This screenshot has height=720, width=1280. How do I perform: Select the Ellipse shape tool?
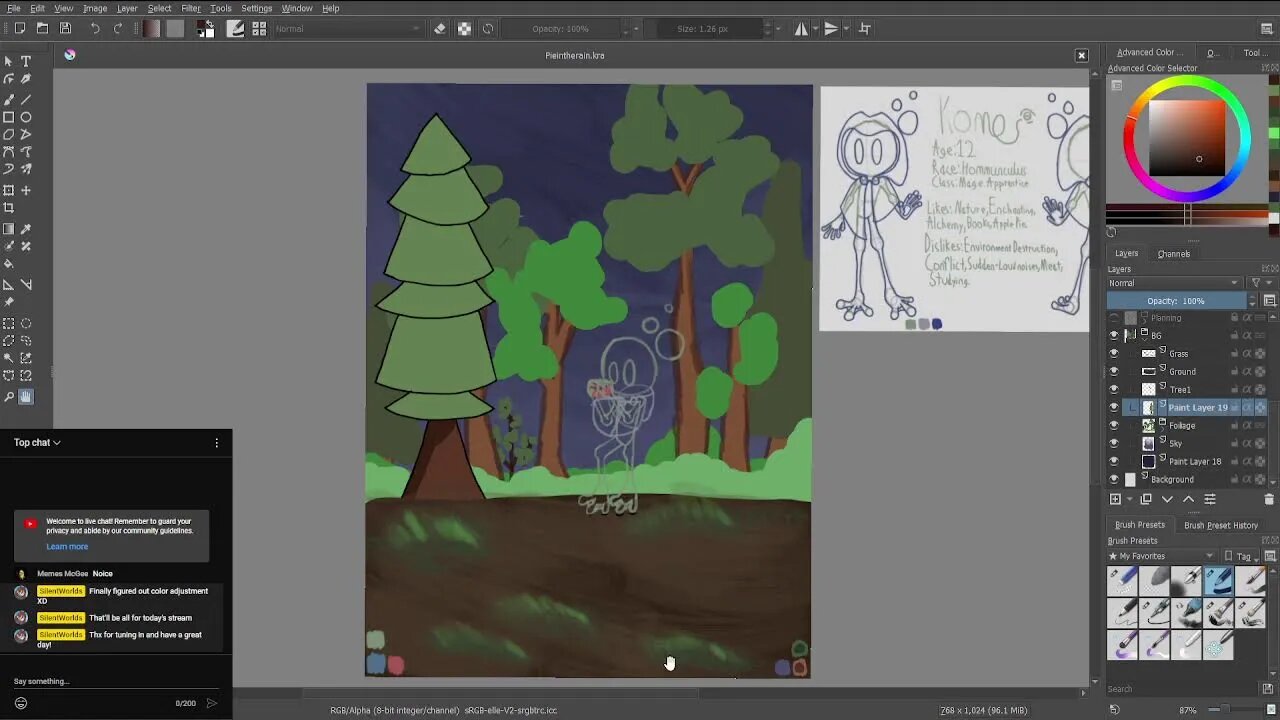(x=26, y=117)
